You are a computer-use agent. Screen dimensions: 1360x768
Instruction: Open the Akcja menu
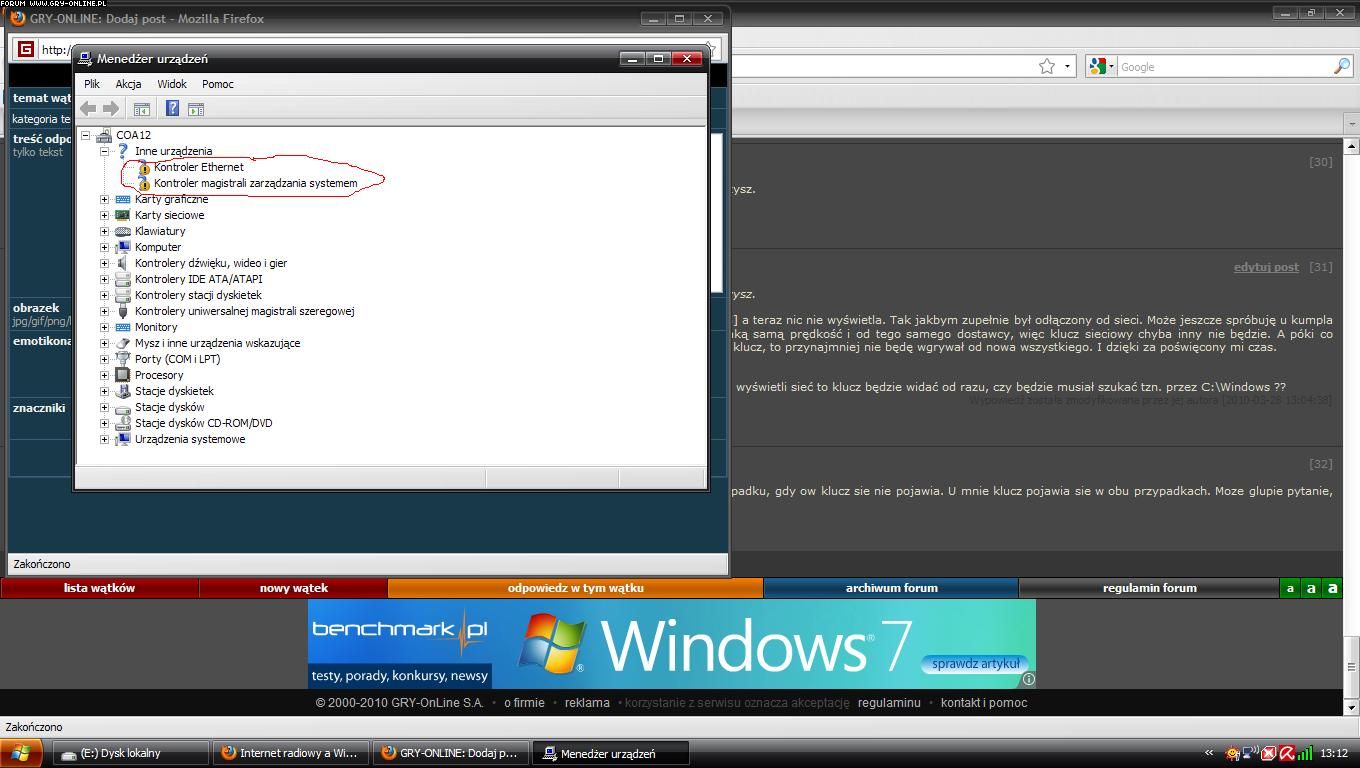point(128,84)
